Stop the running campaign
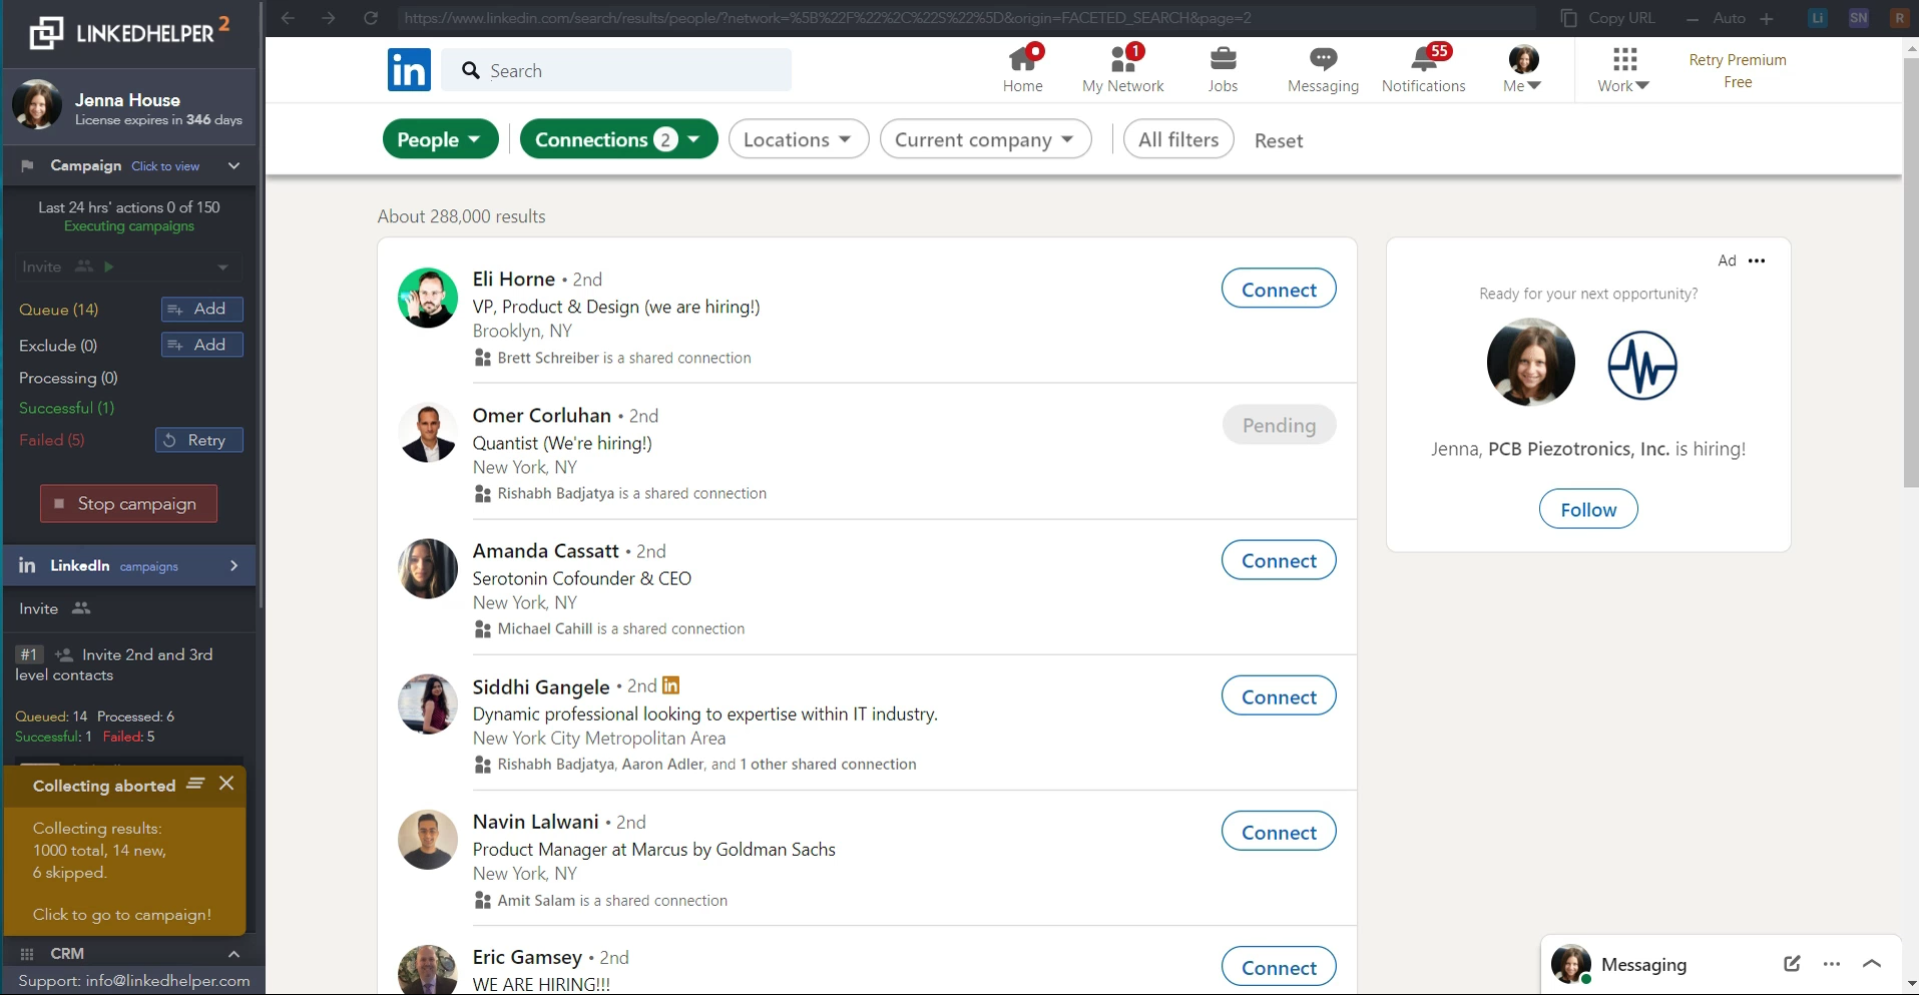Screen dimensions: 1919x995 coord(128,503)
